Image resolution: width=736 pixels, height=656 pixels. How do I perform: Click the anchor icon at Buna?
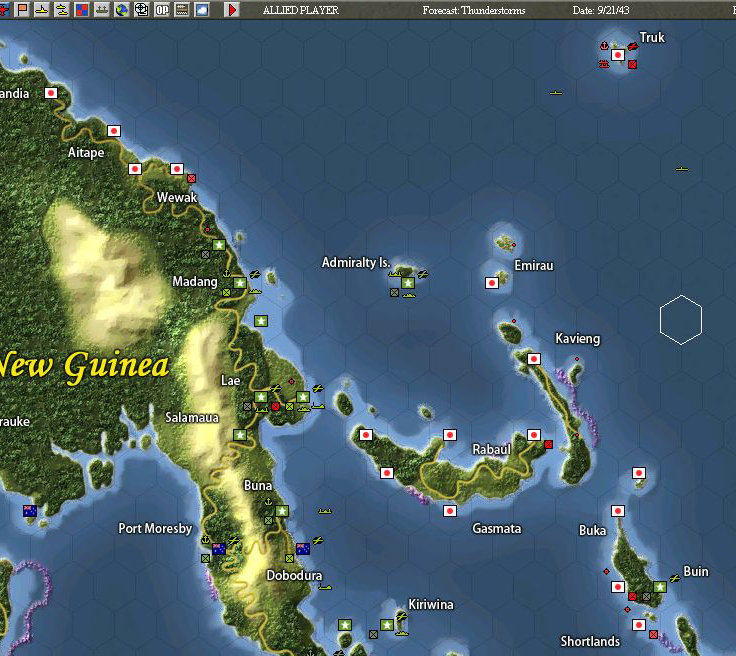coord(268,502)
